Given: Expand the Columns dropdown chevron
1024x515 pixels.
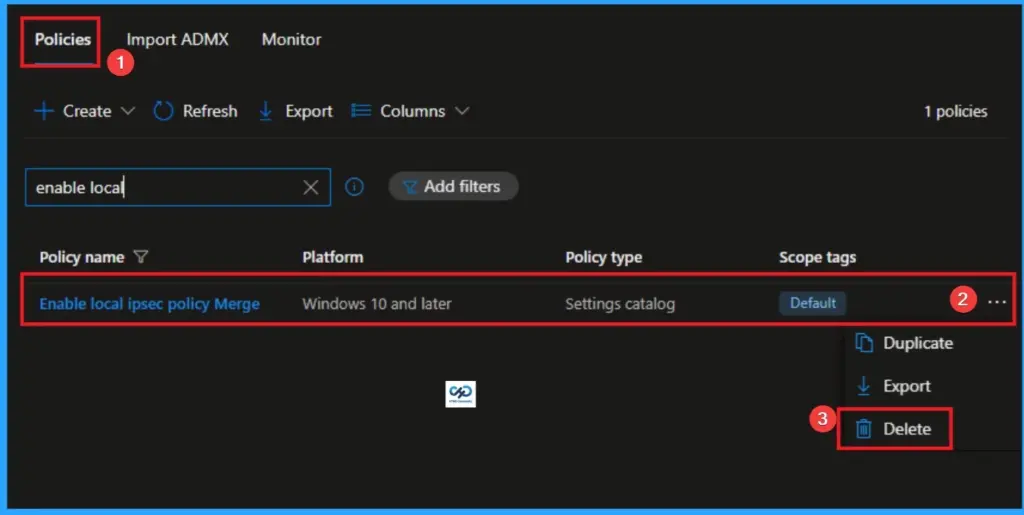Looking at the screenshot, I should (462, 111).
